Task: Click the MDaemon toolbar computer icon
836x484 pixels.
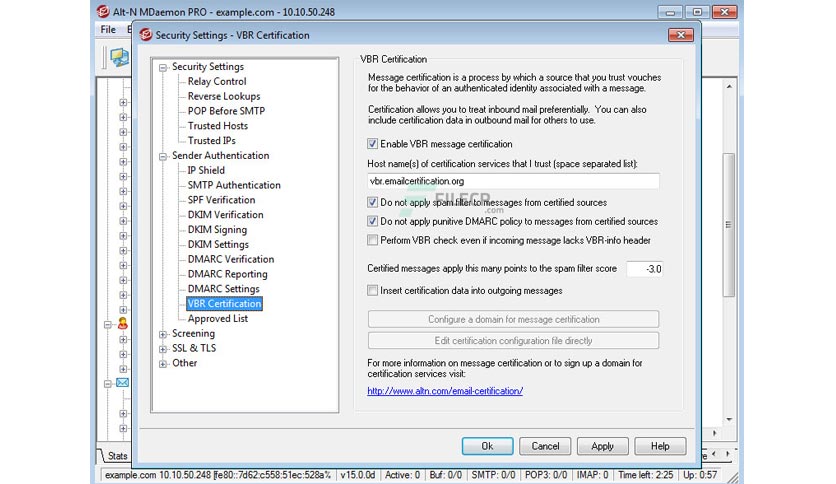Action: (x=119, y=58)
